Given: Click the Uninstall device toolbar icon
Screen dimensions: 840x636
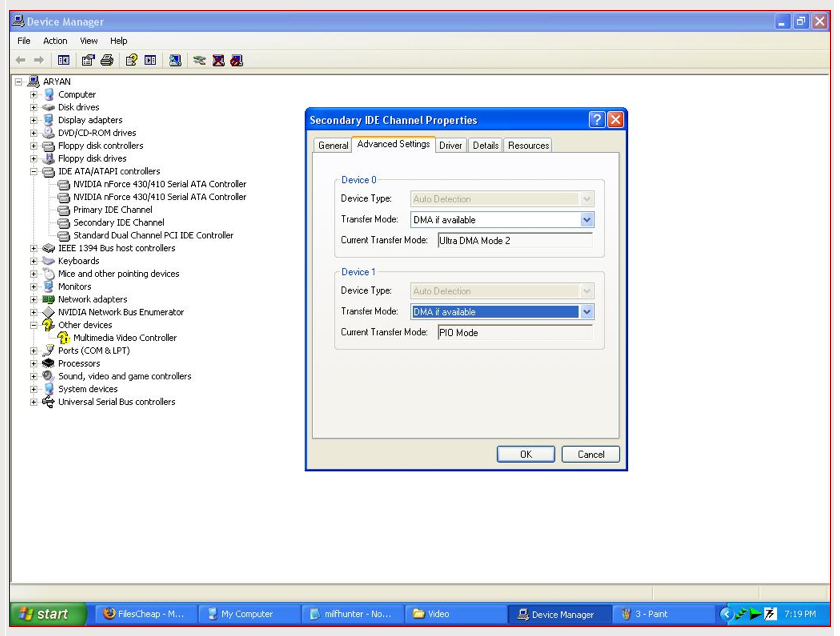Looking at the screenshot, I should [x=218, y=60].
